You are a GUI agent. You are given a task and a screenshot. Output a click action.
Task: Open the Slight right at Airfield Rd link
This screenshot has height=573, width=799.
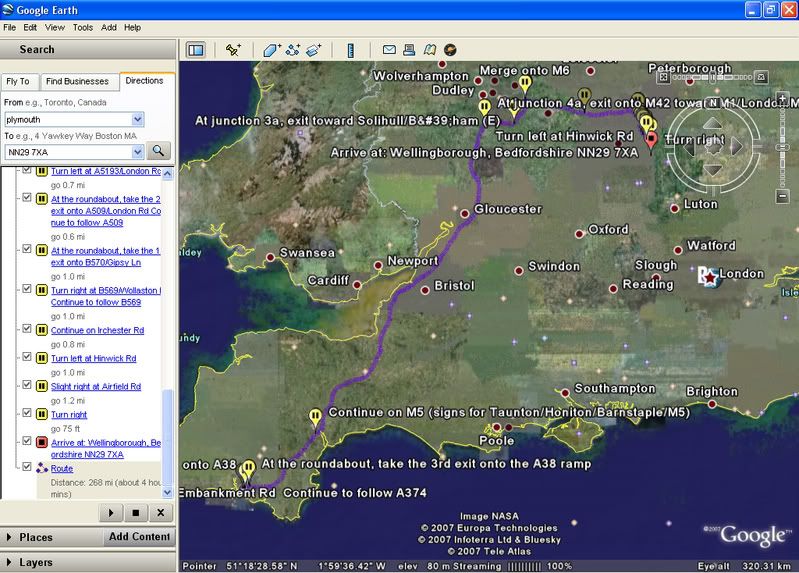click(x=96, y=386)
